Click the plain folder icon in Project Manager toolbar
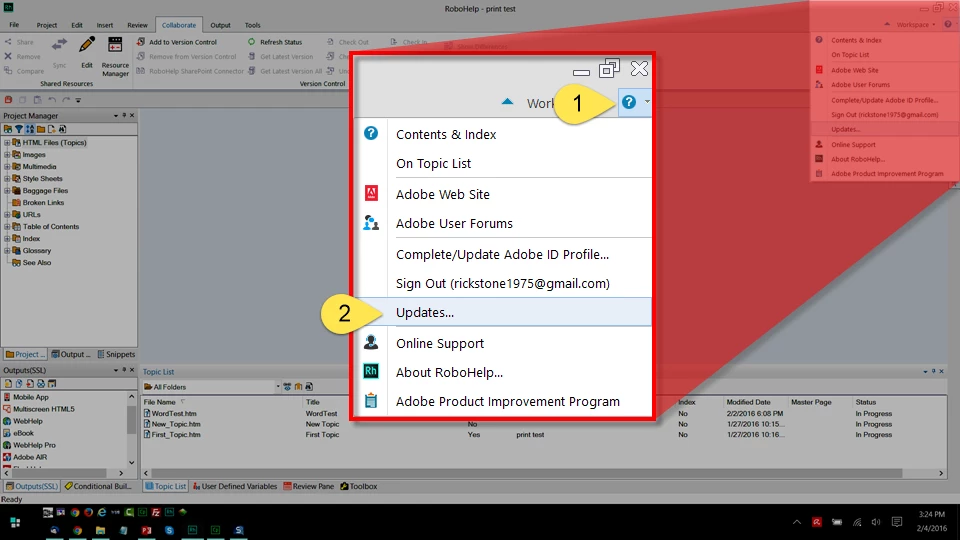 pyautogui.click(x=40, y=129)
